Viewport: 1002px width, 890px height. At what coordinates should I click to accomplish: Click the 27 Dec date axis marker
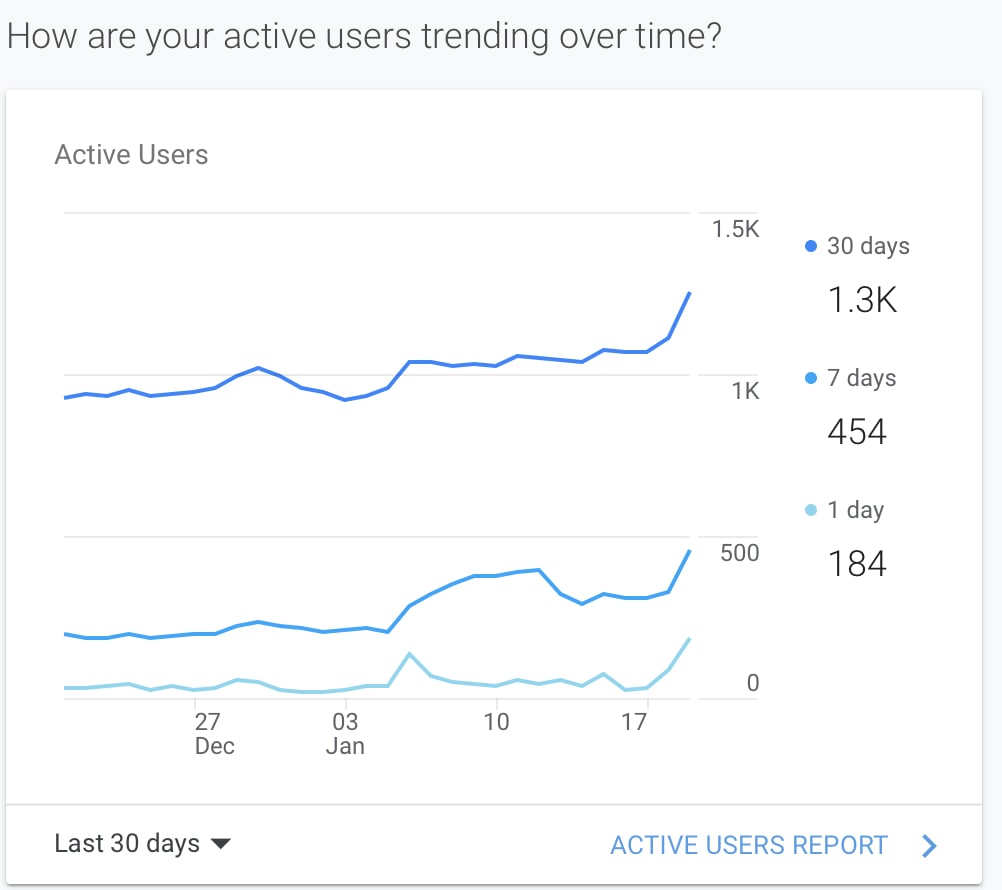coord(208,733)
